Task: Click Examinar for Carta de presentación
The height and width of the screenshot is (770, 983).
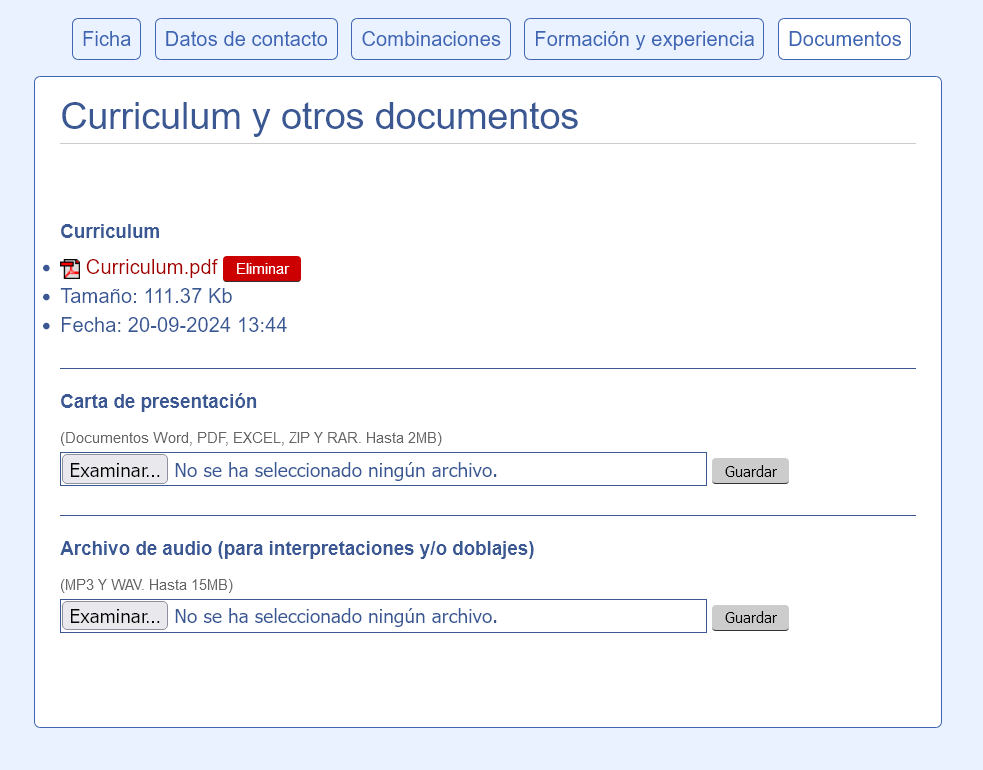Action: point(115,470)
